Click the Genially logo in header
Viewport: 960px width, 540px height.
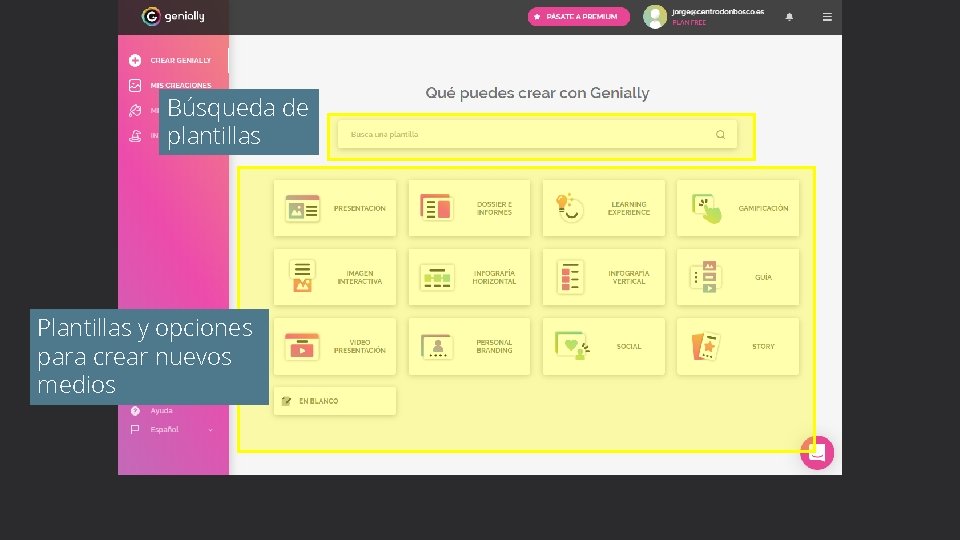tap(173, 17)
